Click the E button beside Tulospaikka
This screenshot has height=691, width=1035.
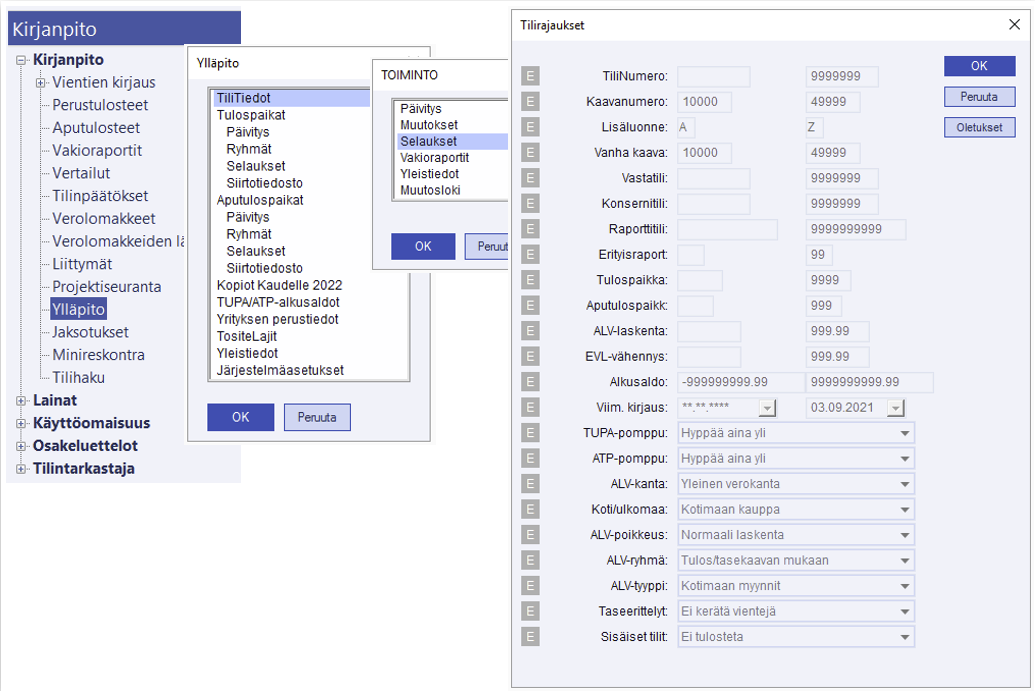(530, 280)
